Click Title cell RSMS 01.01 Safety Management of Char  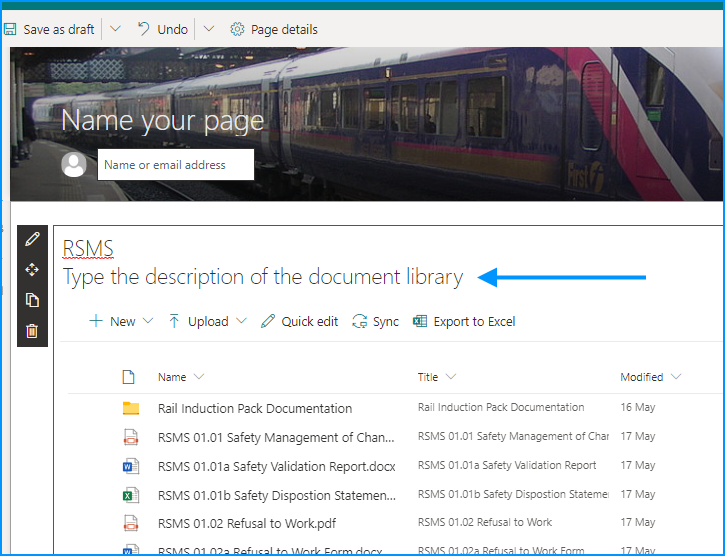click(x=513, y=436)
